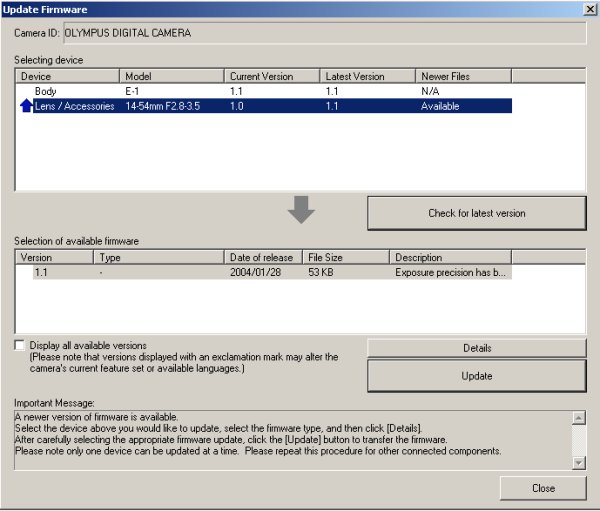Screen dimensions: 600x511
Task: Click the Type column header
Action: pyautogui.click(x=159, y=257)
